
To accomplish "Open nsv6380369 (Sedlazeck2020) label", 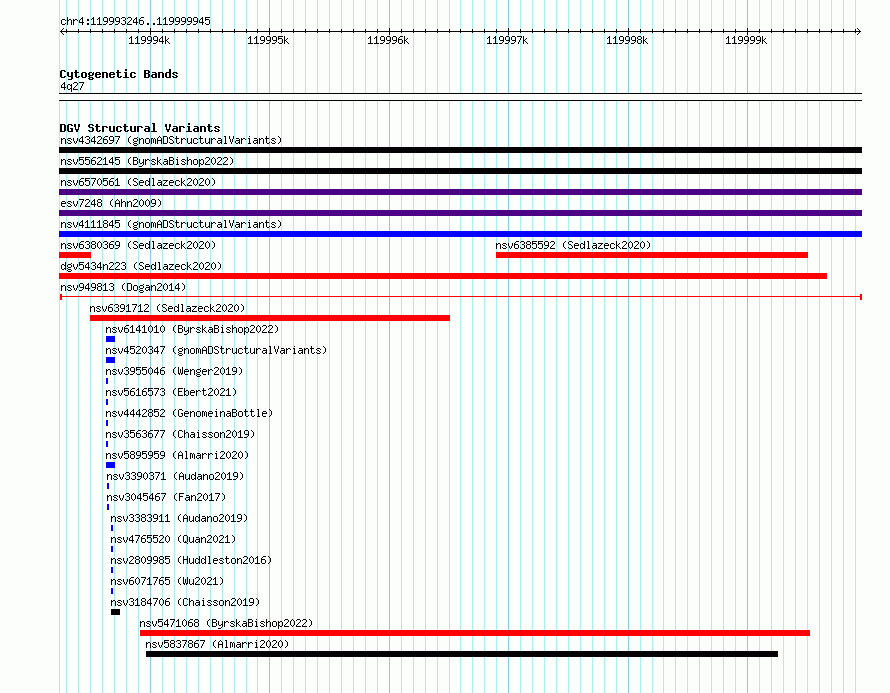I will (138, 245).
